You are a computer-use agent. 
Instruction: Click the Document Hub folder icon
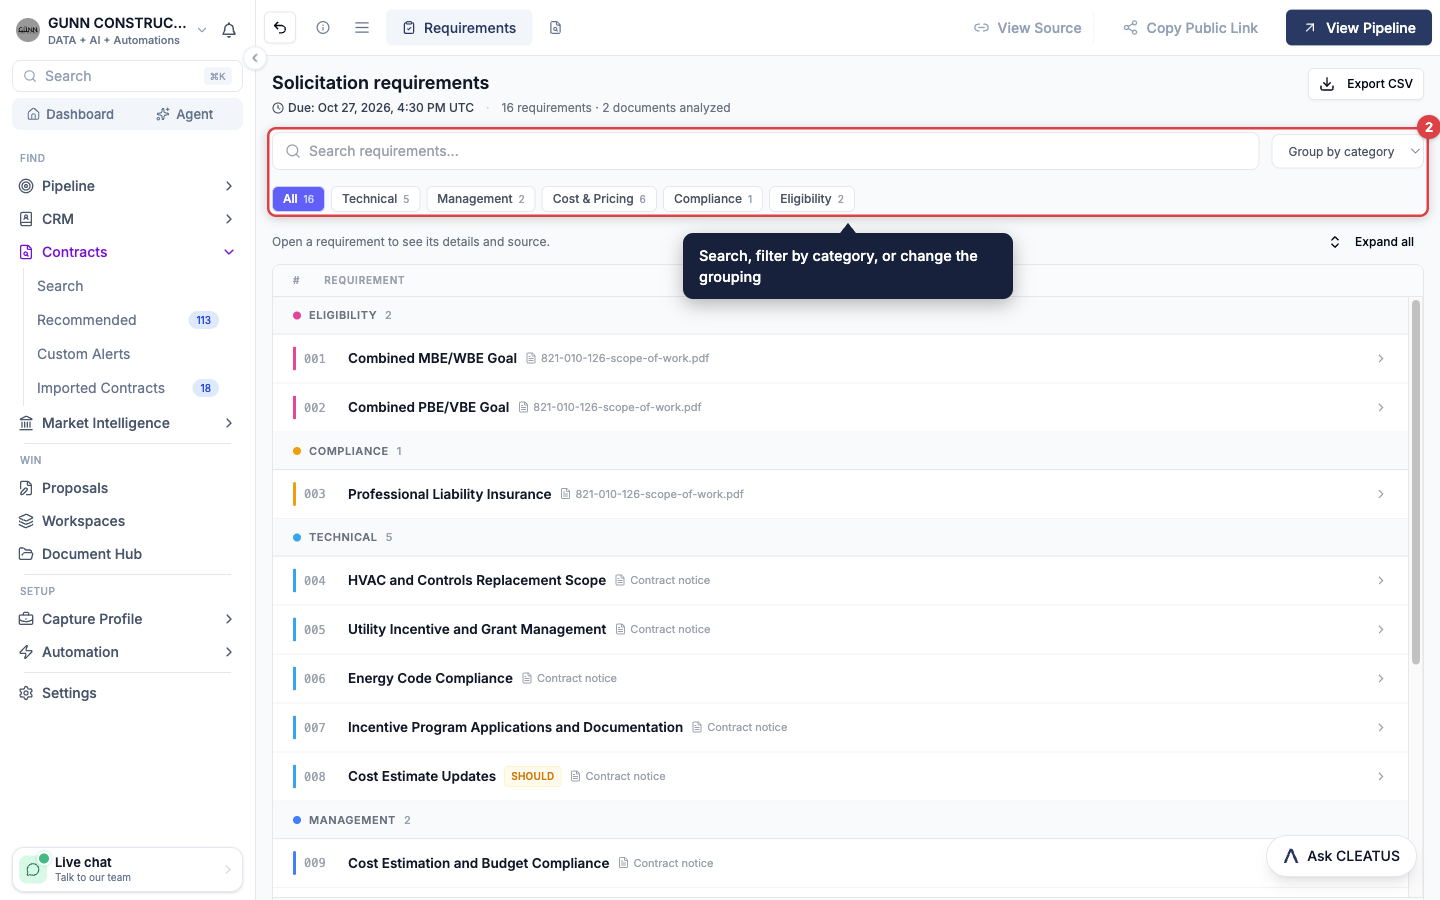click(x=26, y=554)
